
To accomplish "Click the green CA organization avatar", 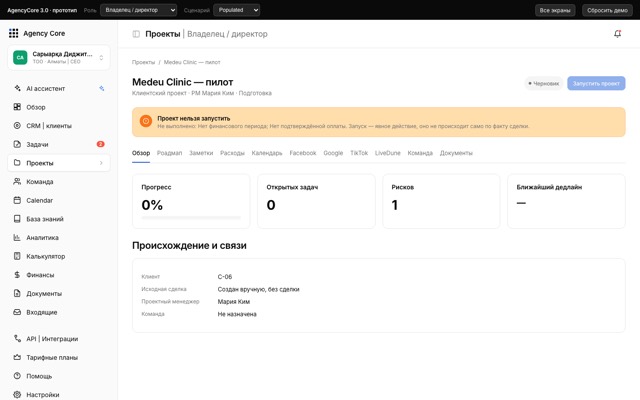I will 20,58.
